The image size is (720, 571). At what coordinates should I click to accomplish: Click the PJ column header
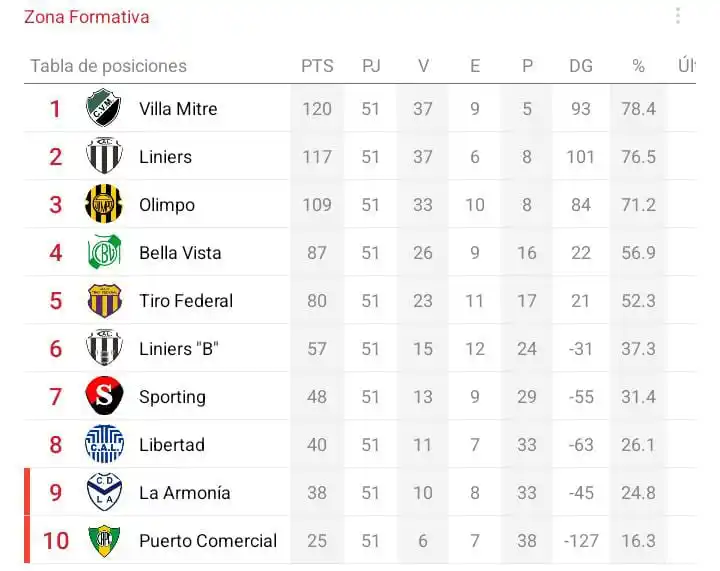tap(371, 66)
